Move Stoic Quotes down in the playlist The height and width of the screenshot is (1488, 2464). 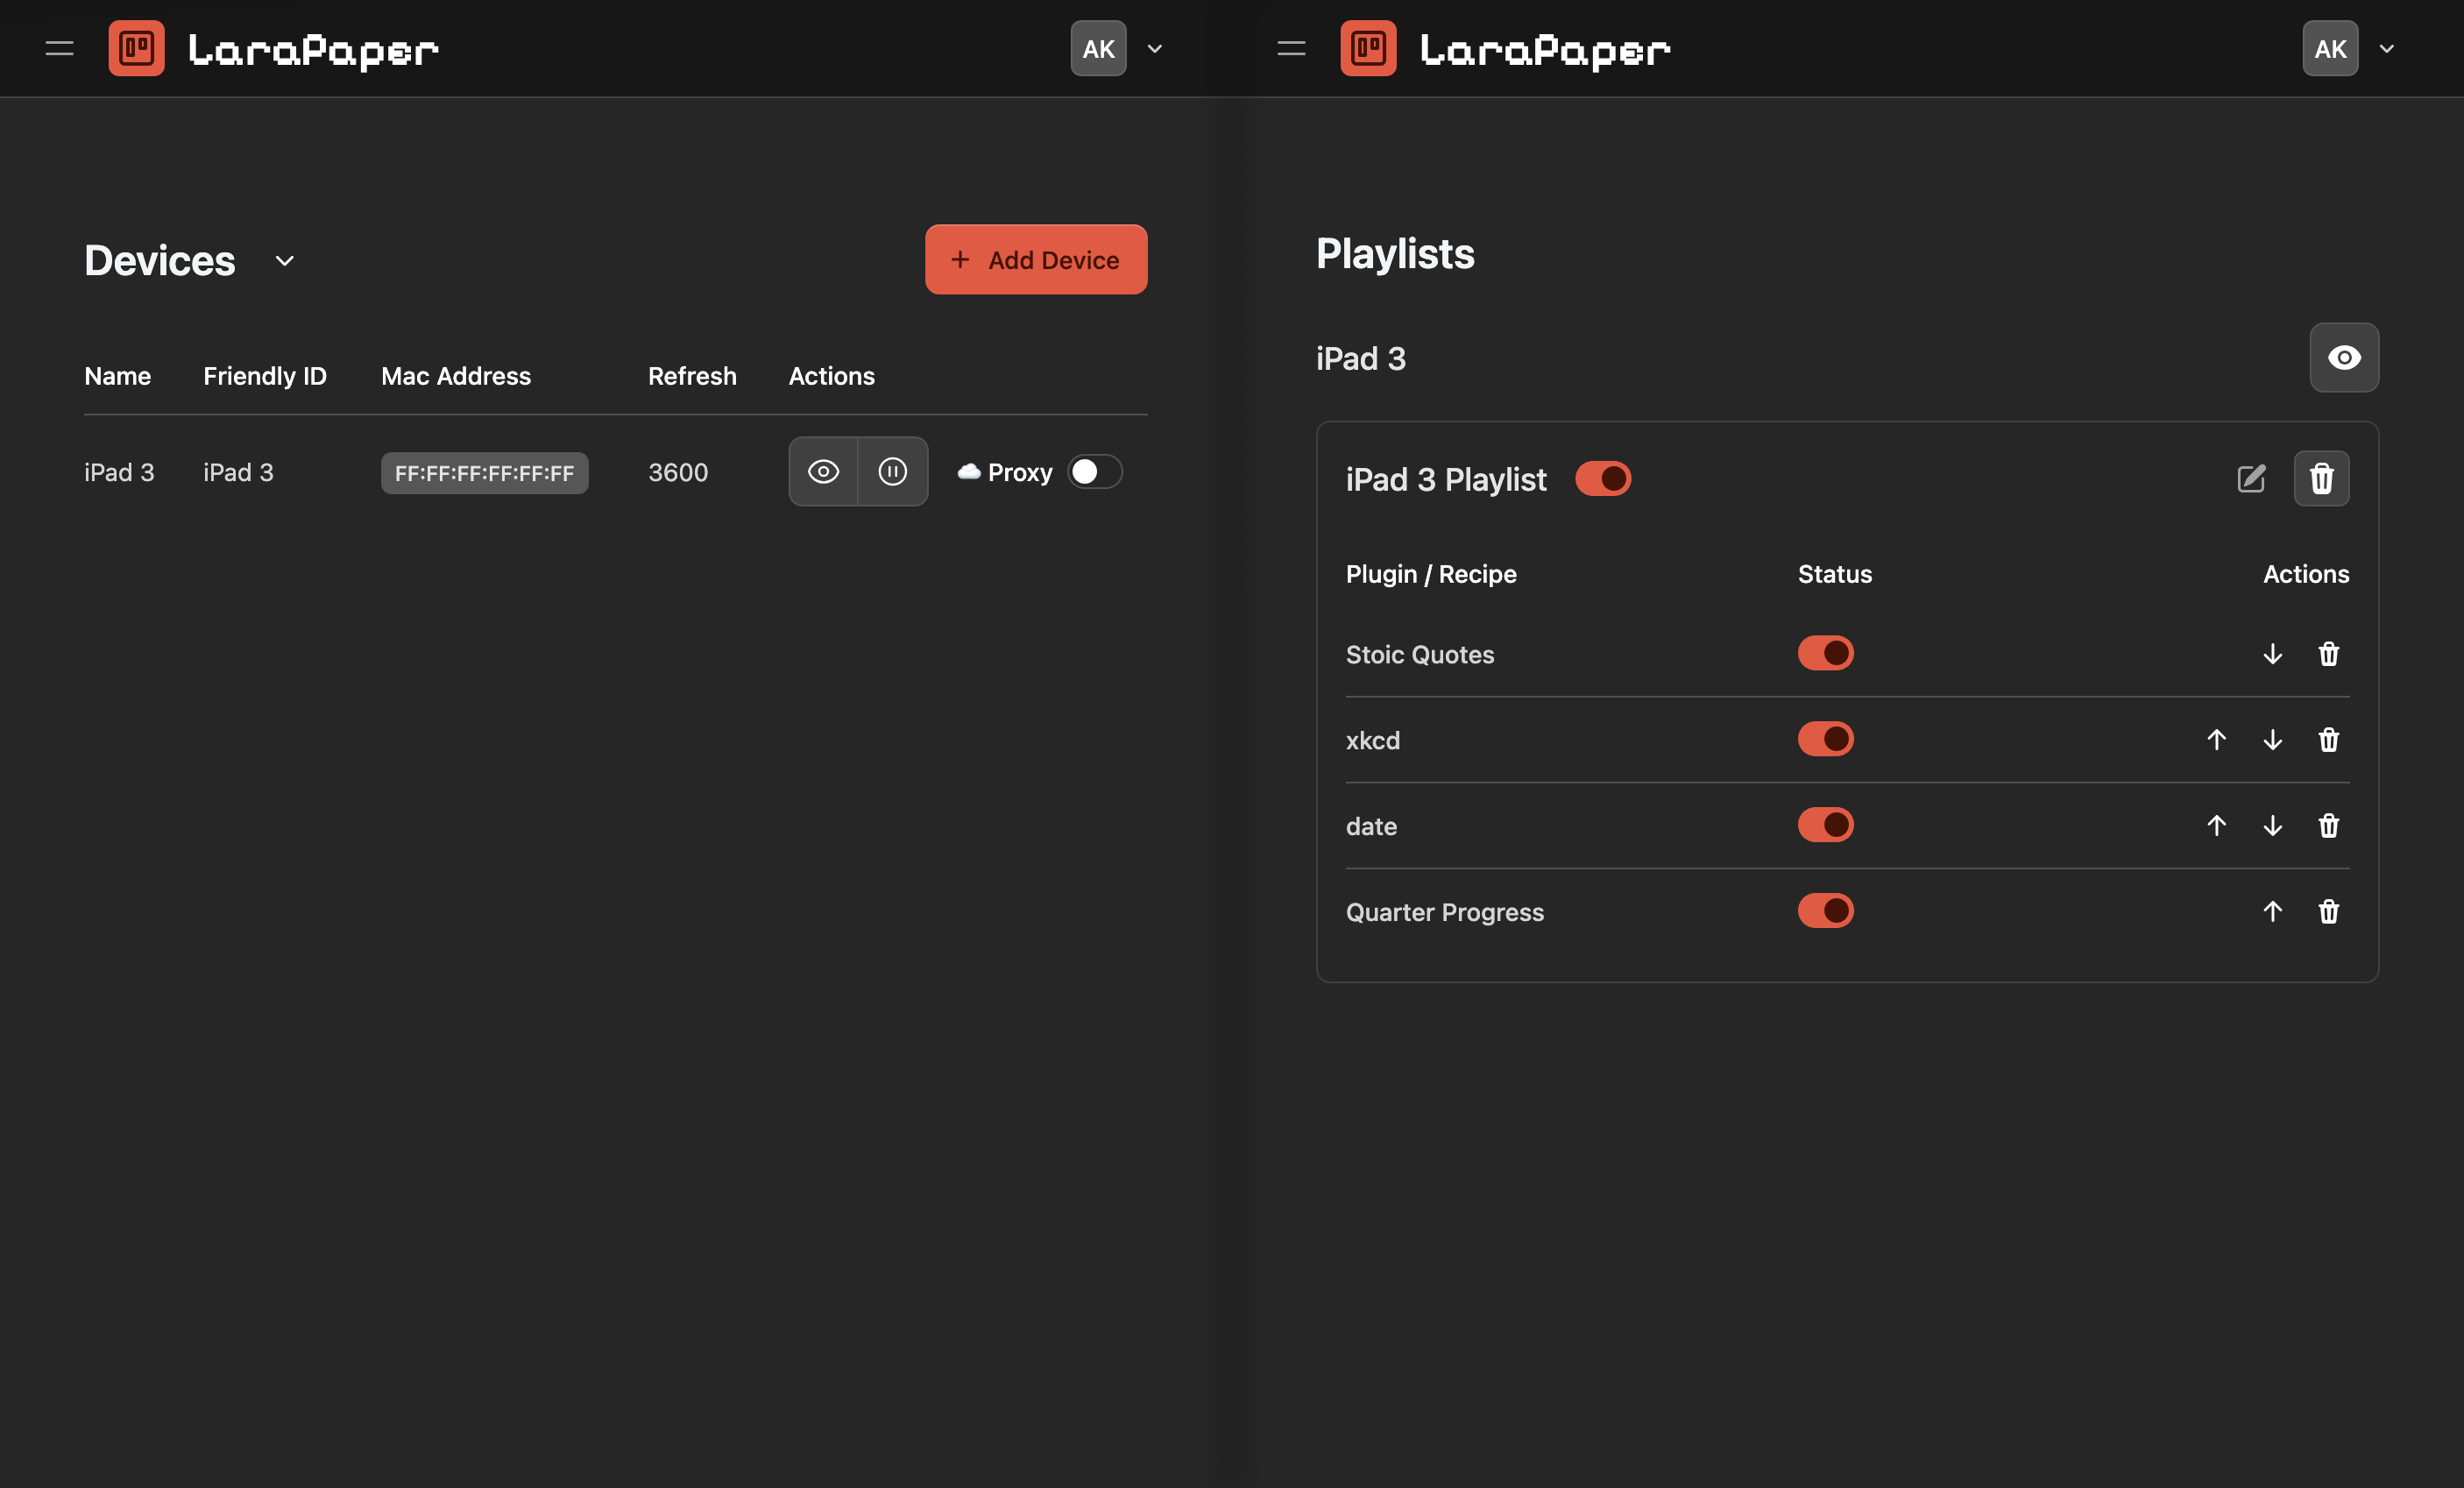tap(2272, 654)
